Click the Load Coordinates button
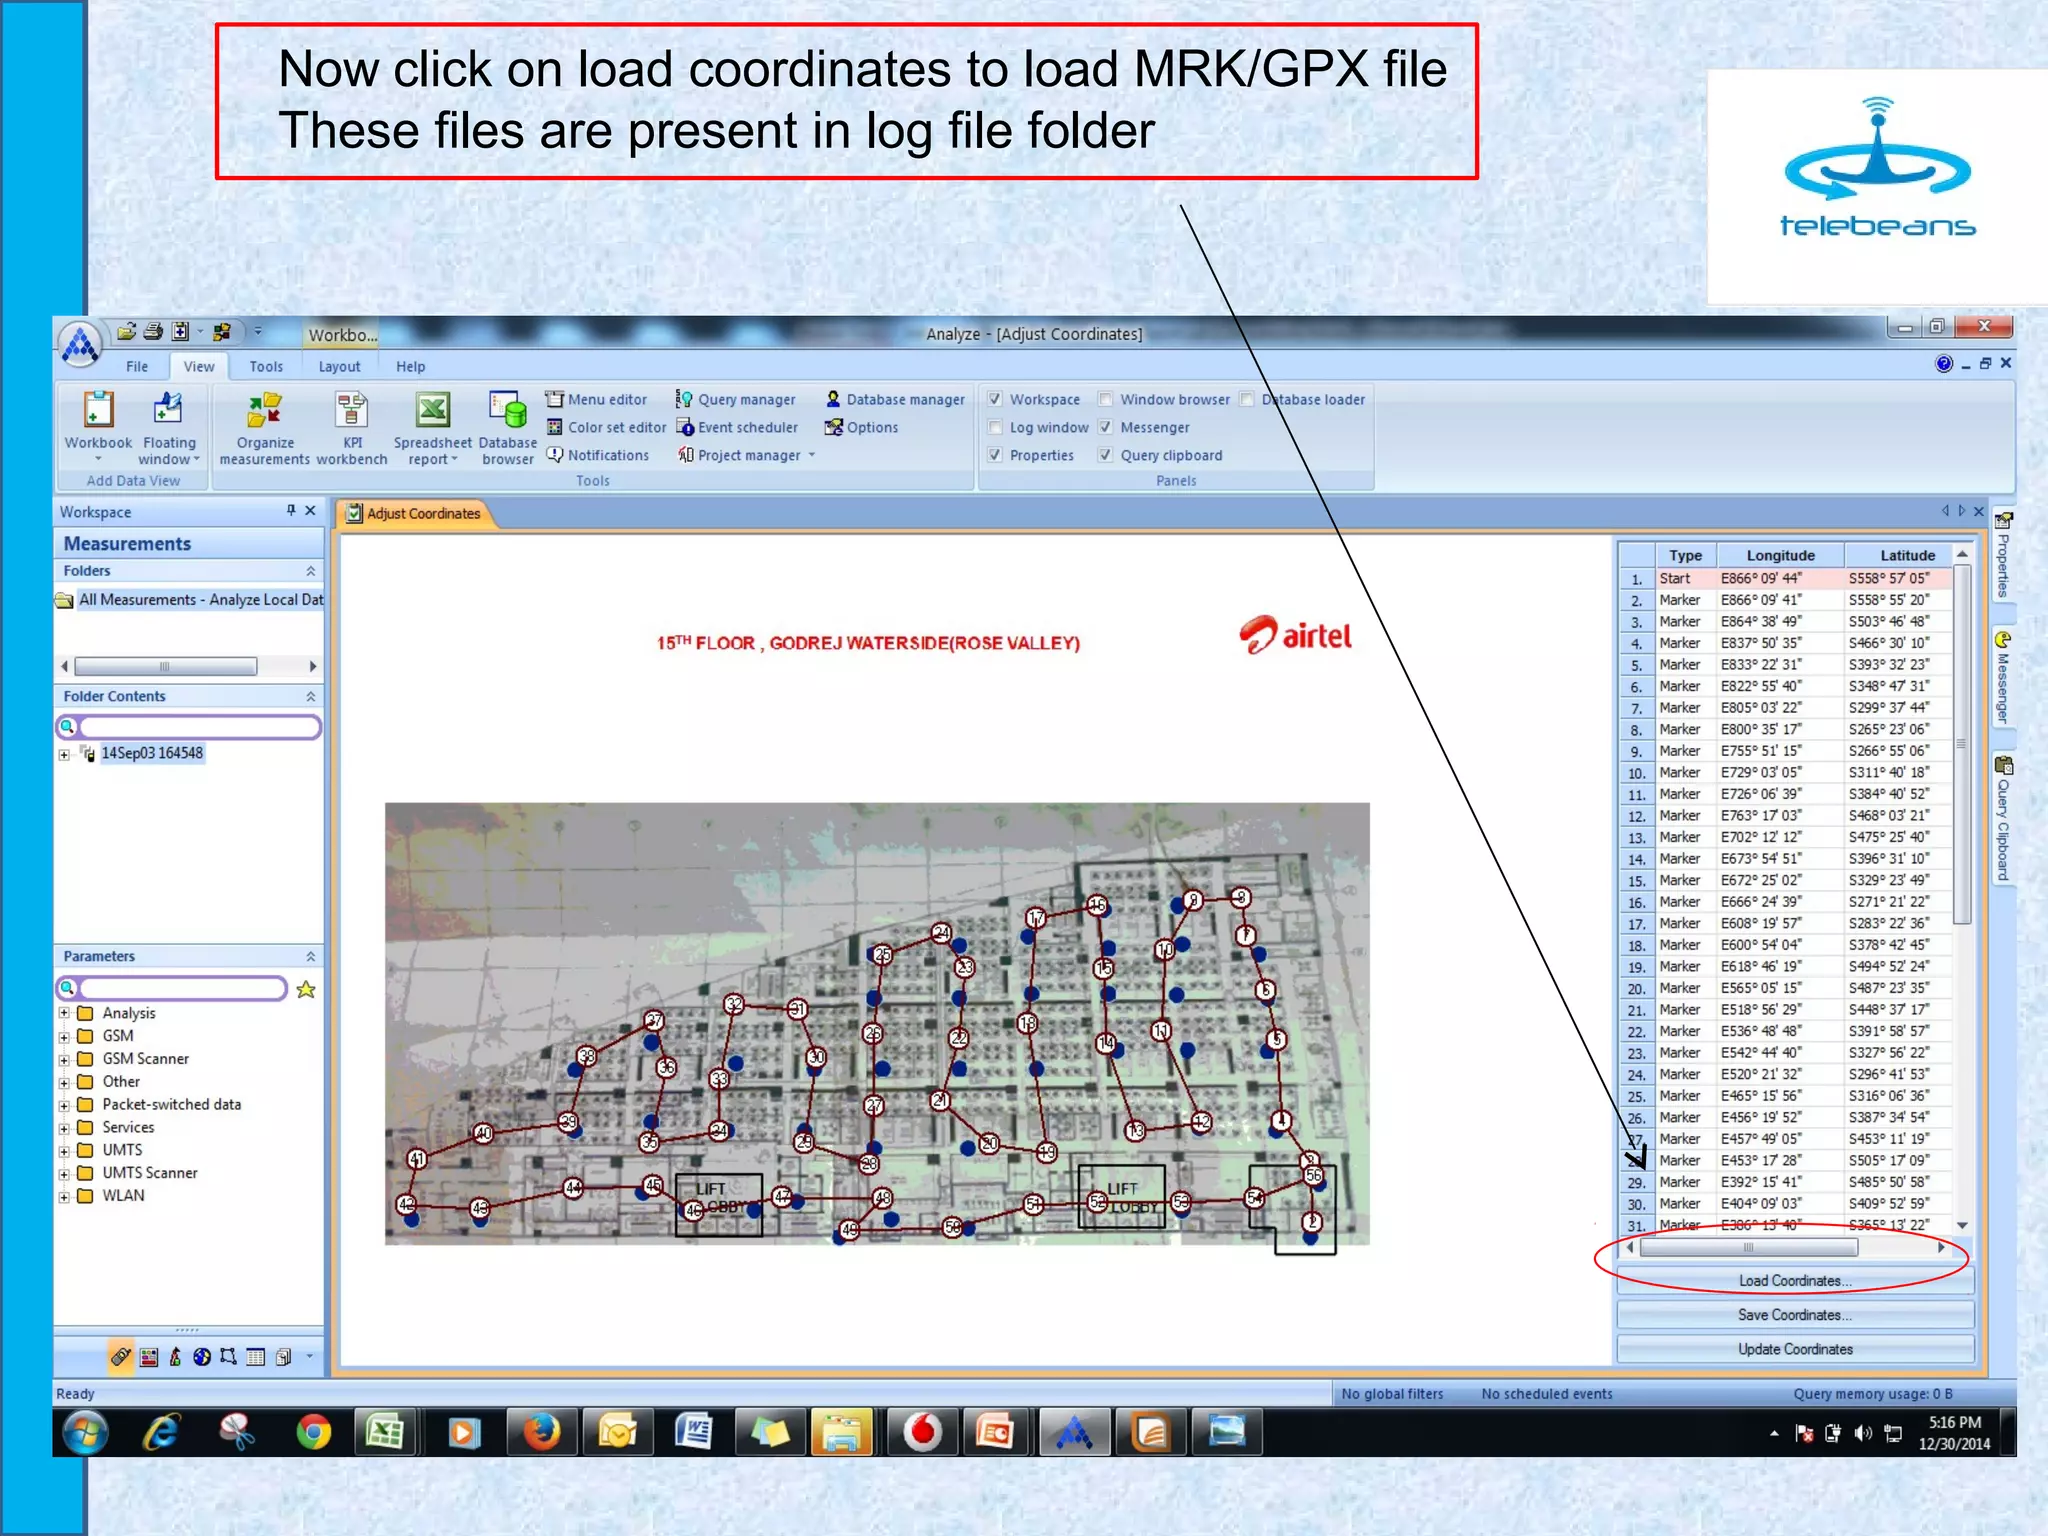Image resolution: width=2048 pixels, height=1536 pixels. pyautogui.click(x=1794, y=1281)
